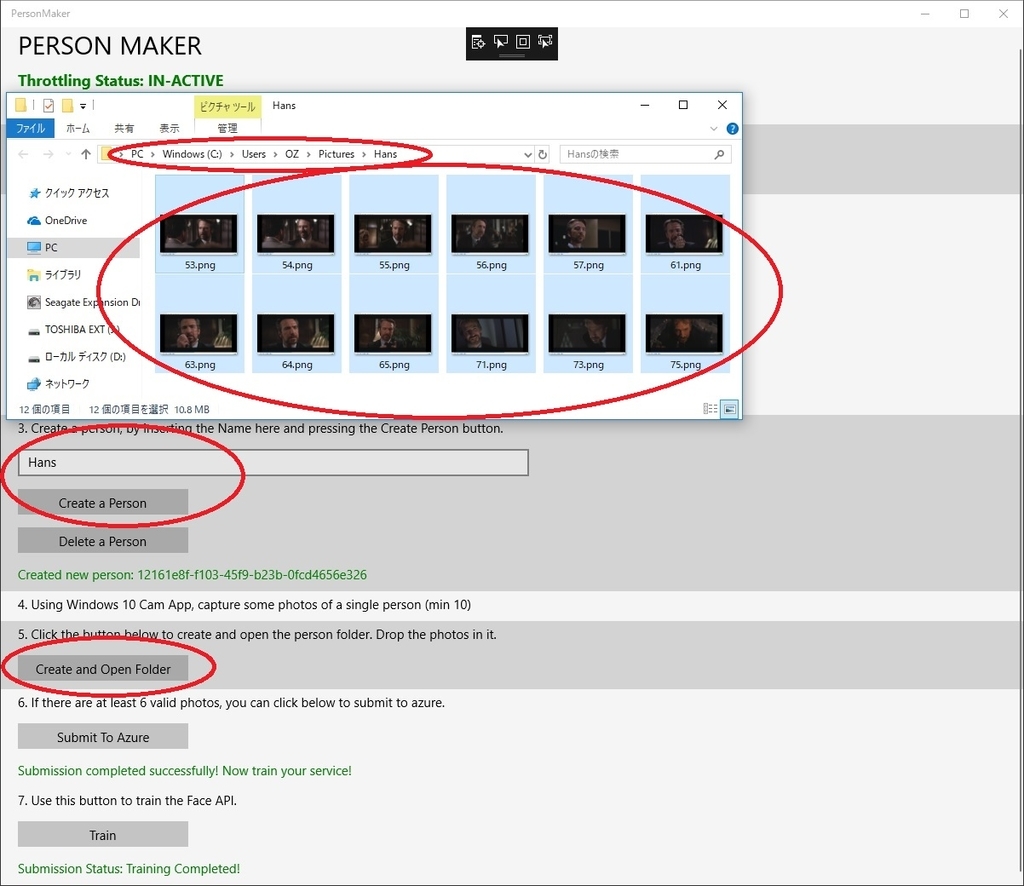Select the 73.png thumbnail
Viewport: 1024px width, 886px height.
tap(588, 324)
